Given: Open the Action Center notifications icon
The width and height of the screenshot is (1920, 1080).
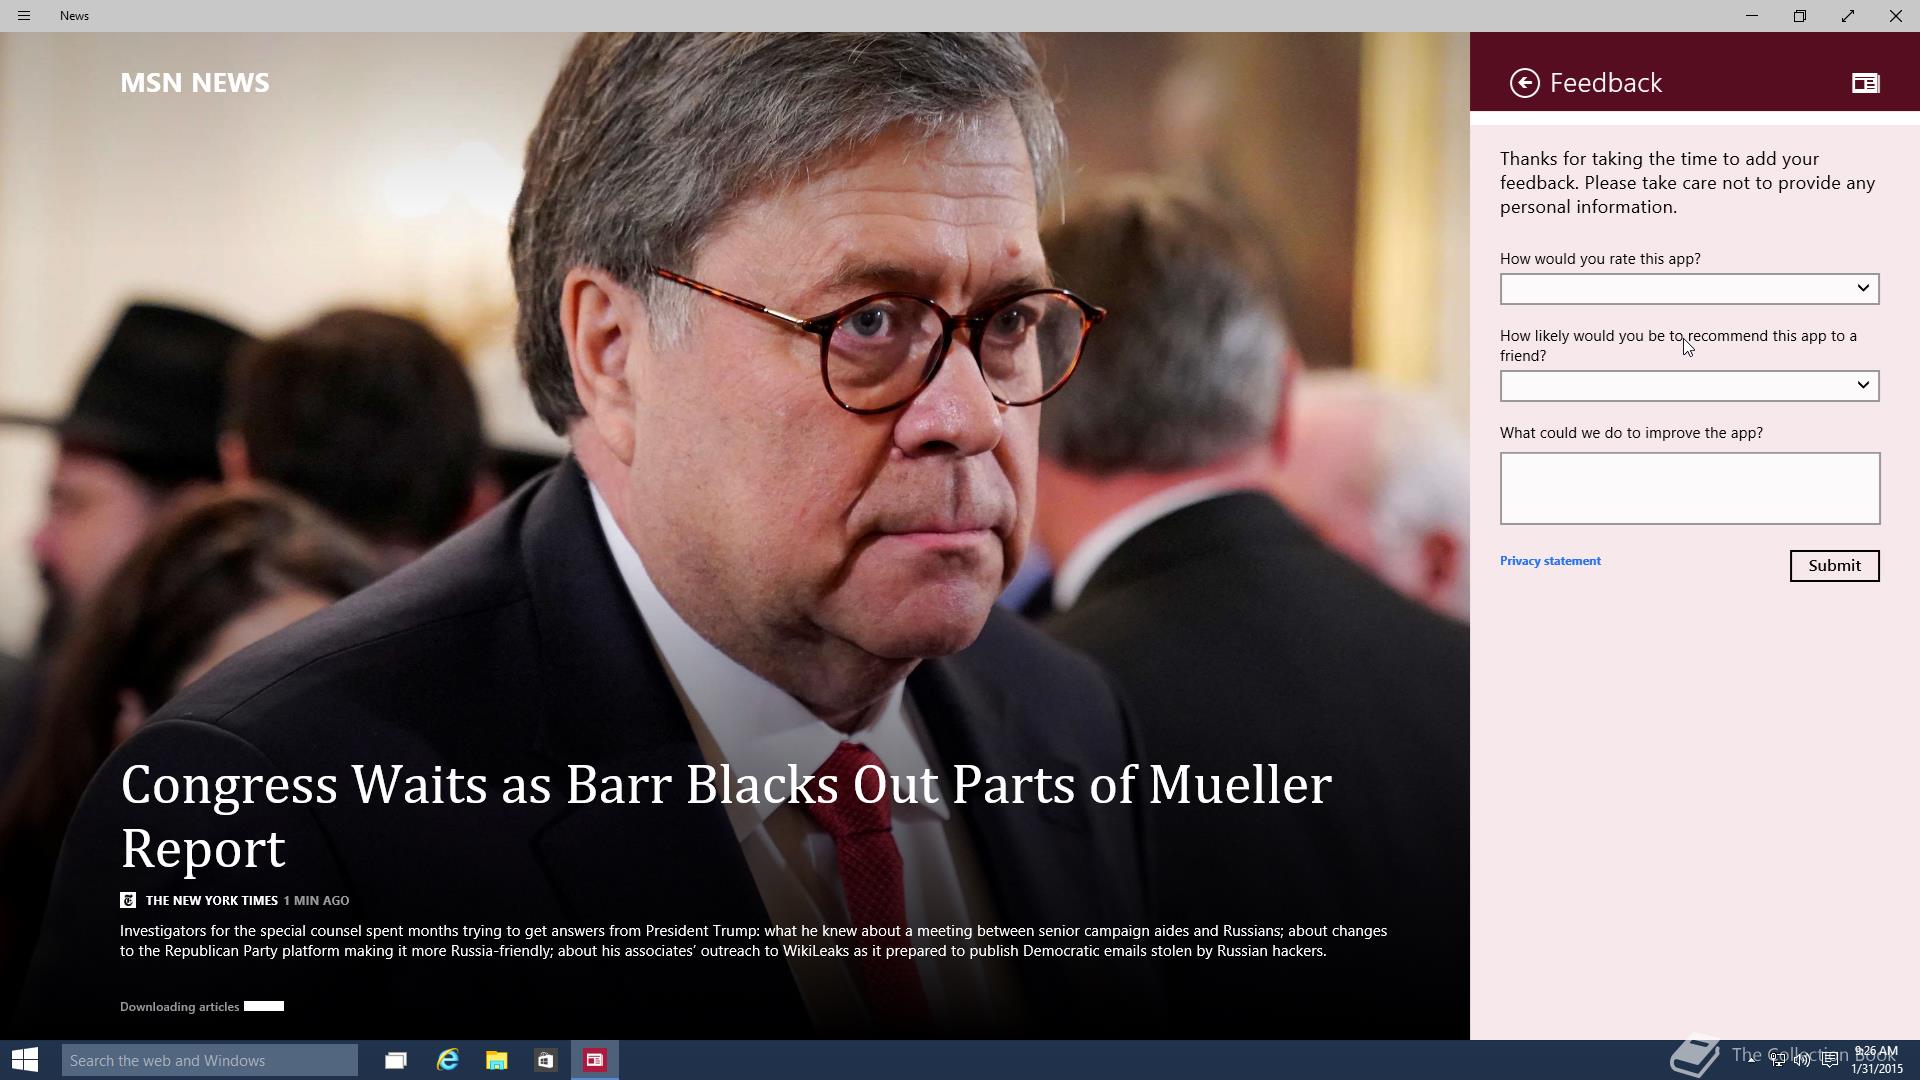Looking at the screenshot, I should 1829,1060.
